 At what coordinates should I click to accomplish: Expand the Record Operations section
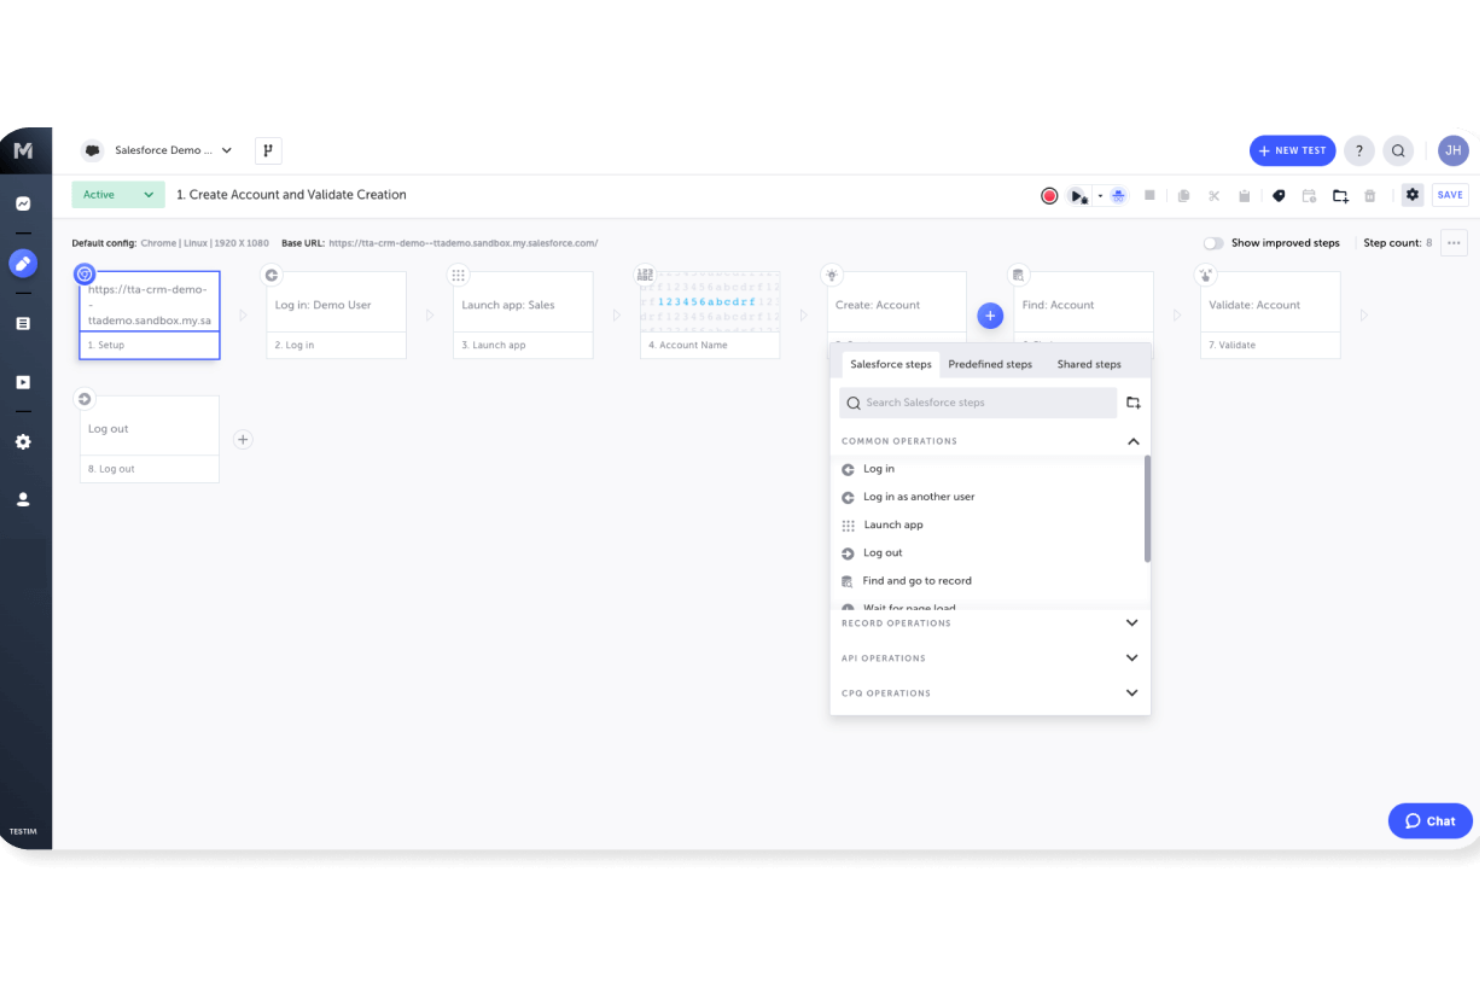pos(1132,622)
